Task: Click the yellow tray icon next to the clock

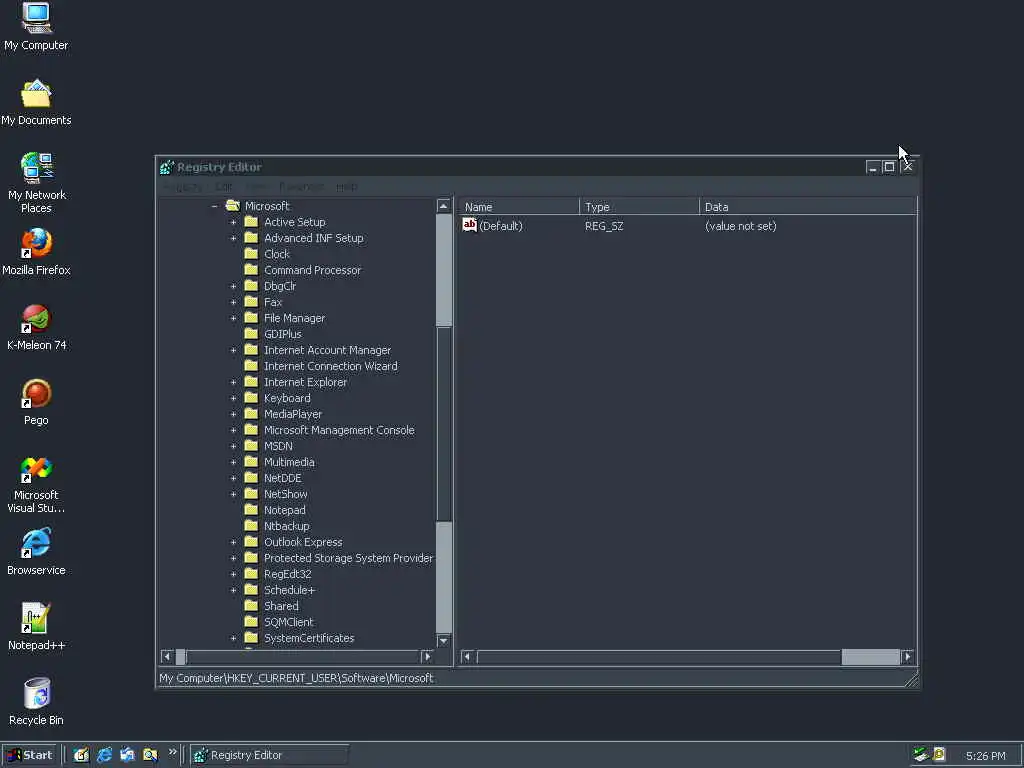Action: coord(939,755)
